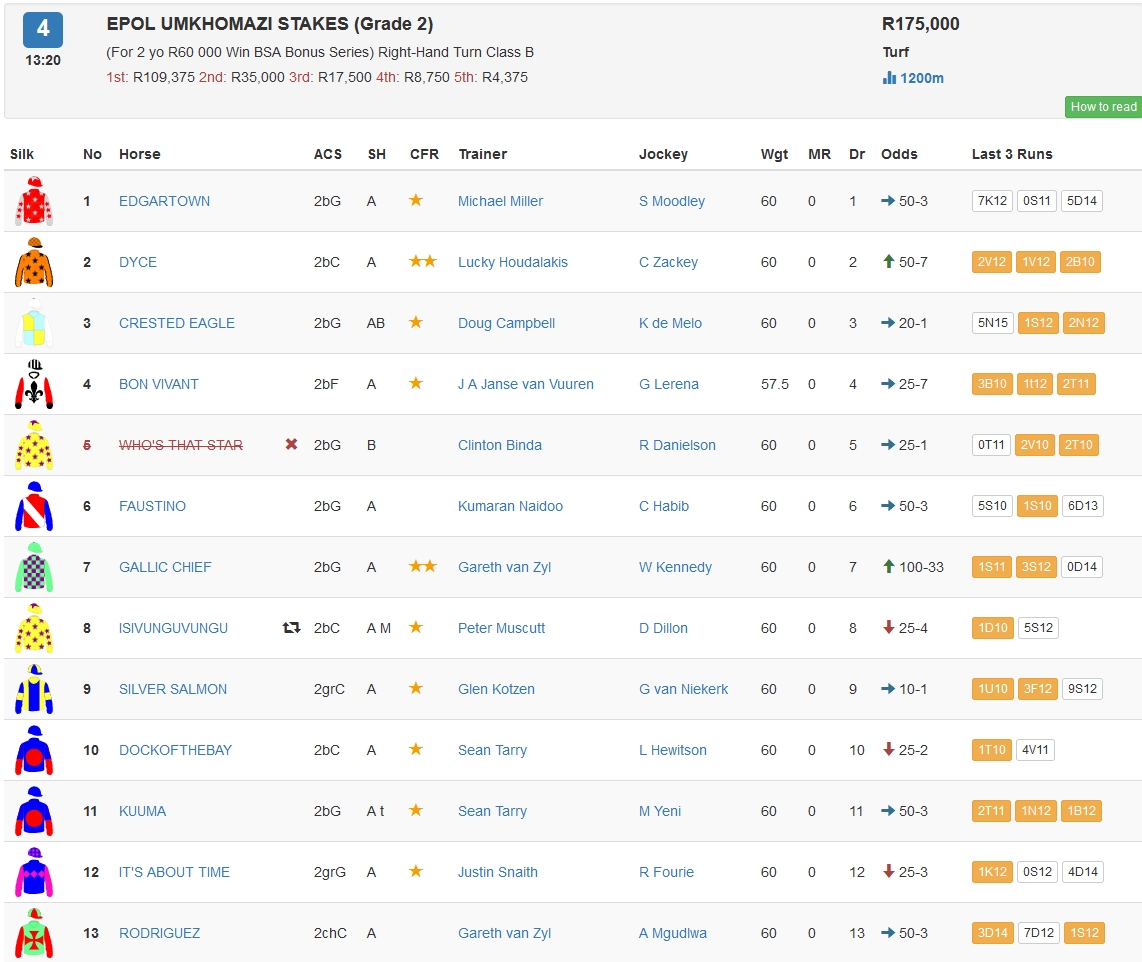Click Dyce's orange jockey silk icon
1142x962 pixels.
33,262
